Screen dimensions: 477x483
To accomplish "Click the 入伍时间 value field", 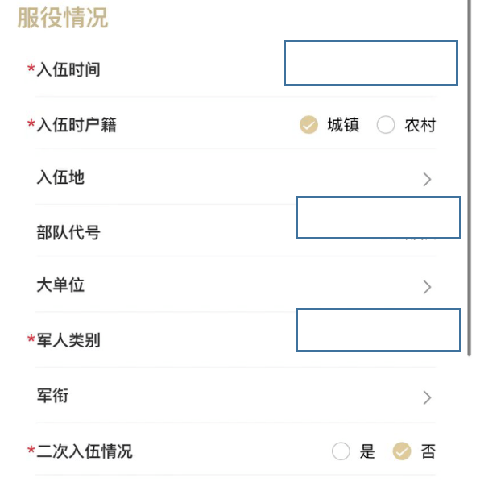I will point(371,63).
